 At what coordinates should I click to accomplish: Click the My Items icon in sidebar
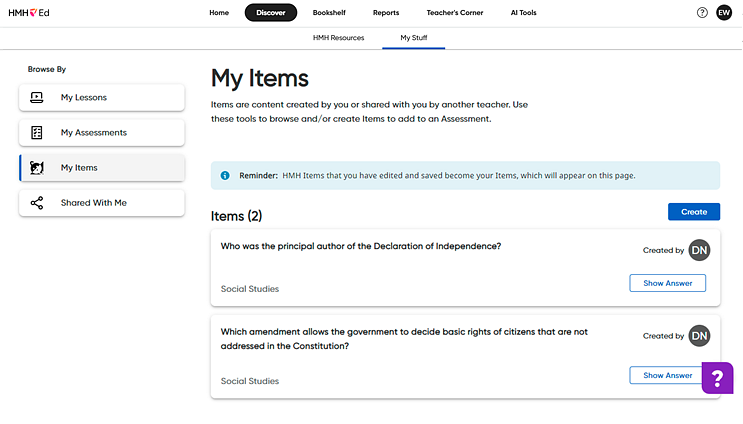pos(36,168)
